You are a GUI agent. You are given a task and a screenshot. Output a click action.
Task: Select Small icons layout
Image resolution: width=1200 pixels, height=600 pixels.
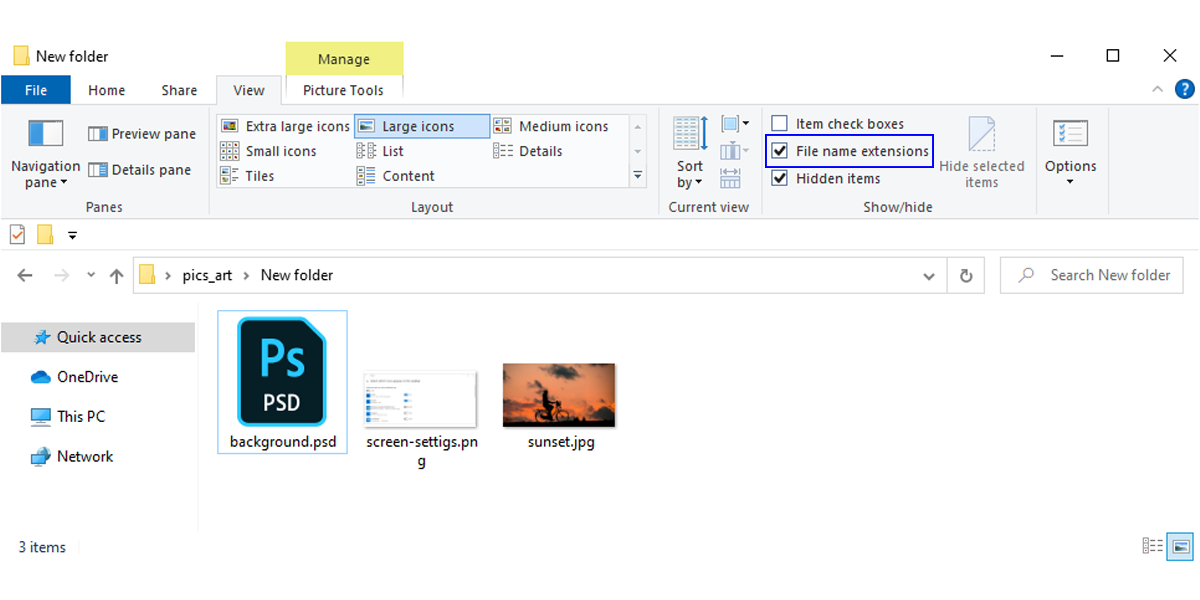pos(268,151)
